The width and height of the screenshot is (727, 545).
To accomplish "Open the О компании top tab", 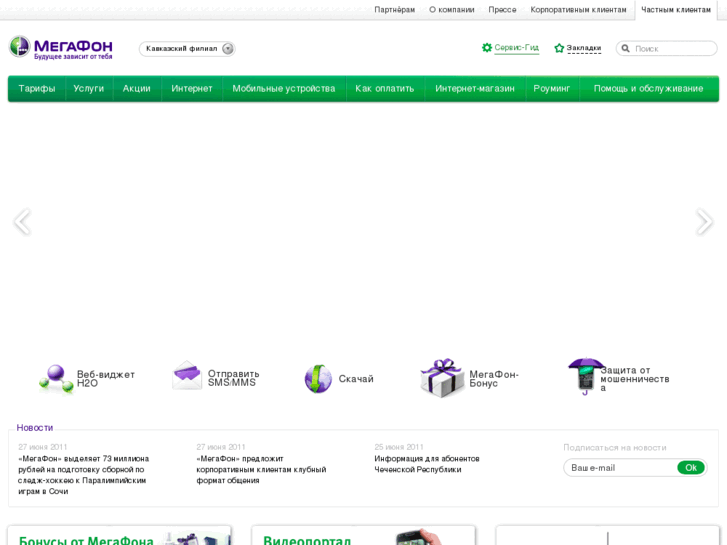I will (452, 10).
